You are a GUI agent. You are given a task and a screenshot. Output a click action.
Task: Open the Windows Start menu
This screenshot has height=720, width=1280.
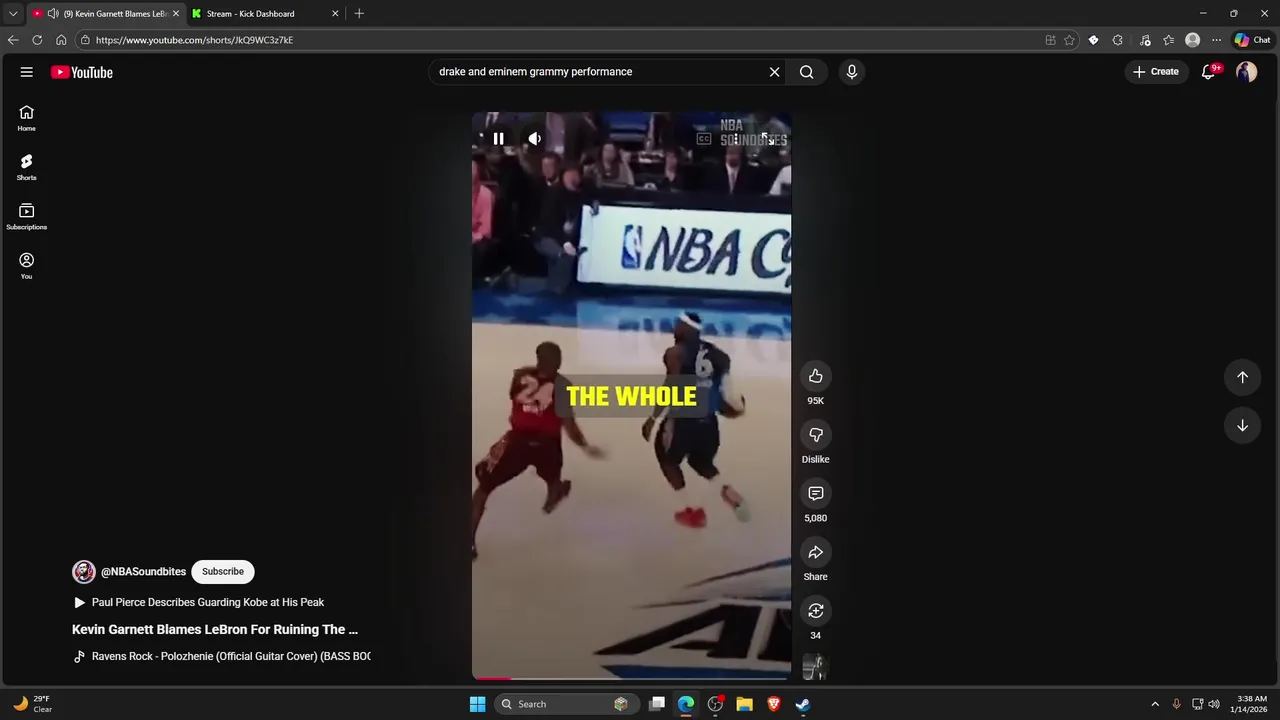coord(477,704)
